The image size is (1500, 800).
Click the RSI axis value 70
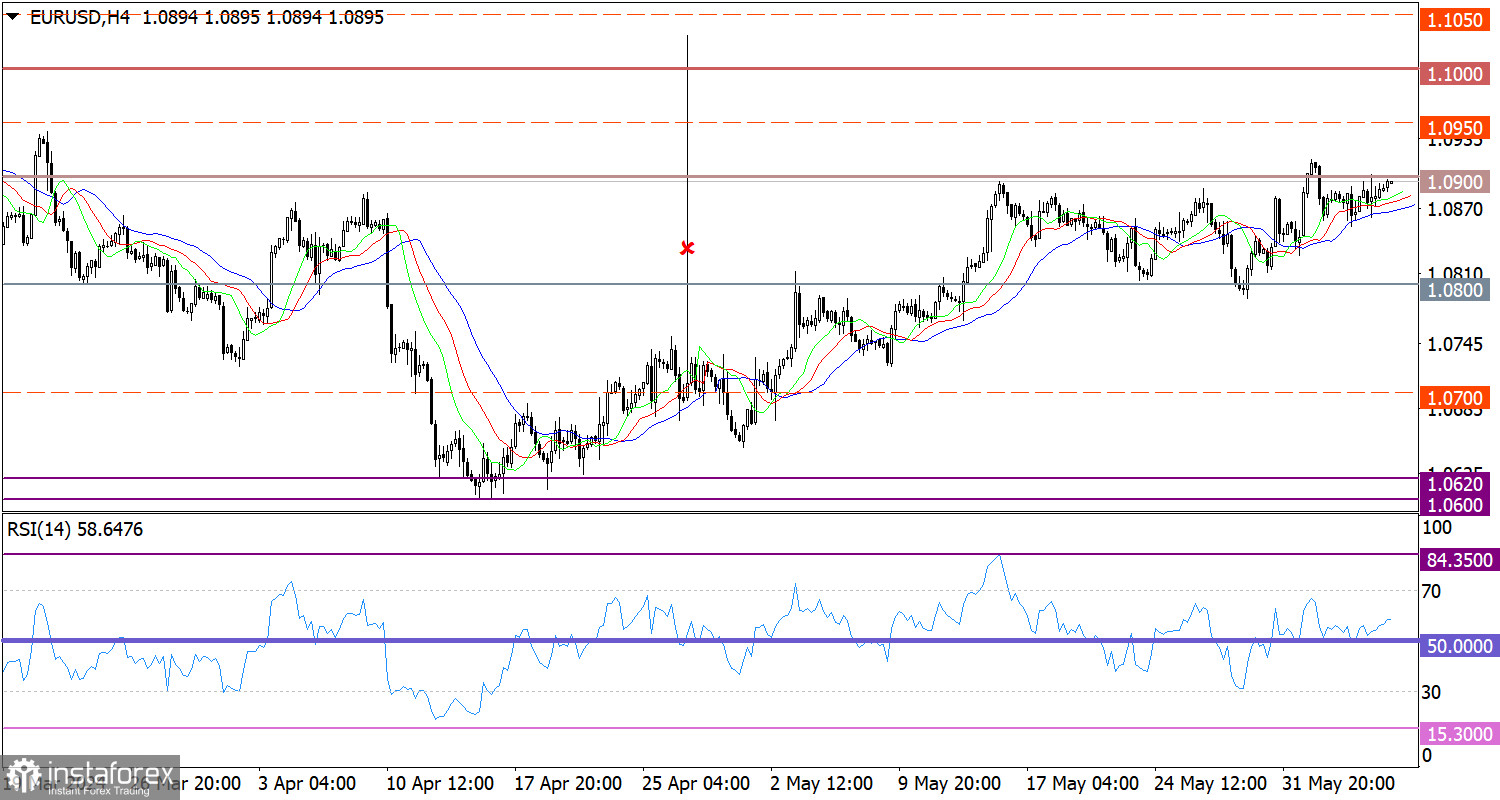pos(1432,591)
